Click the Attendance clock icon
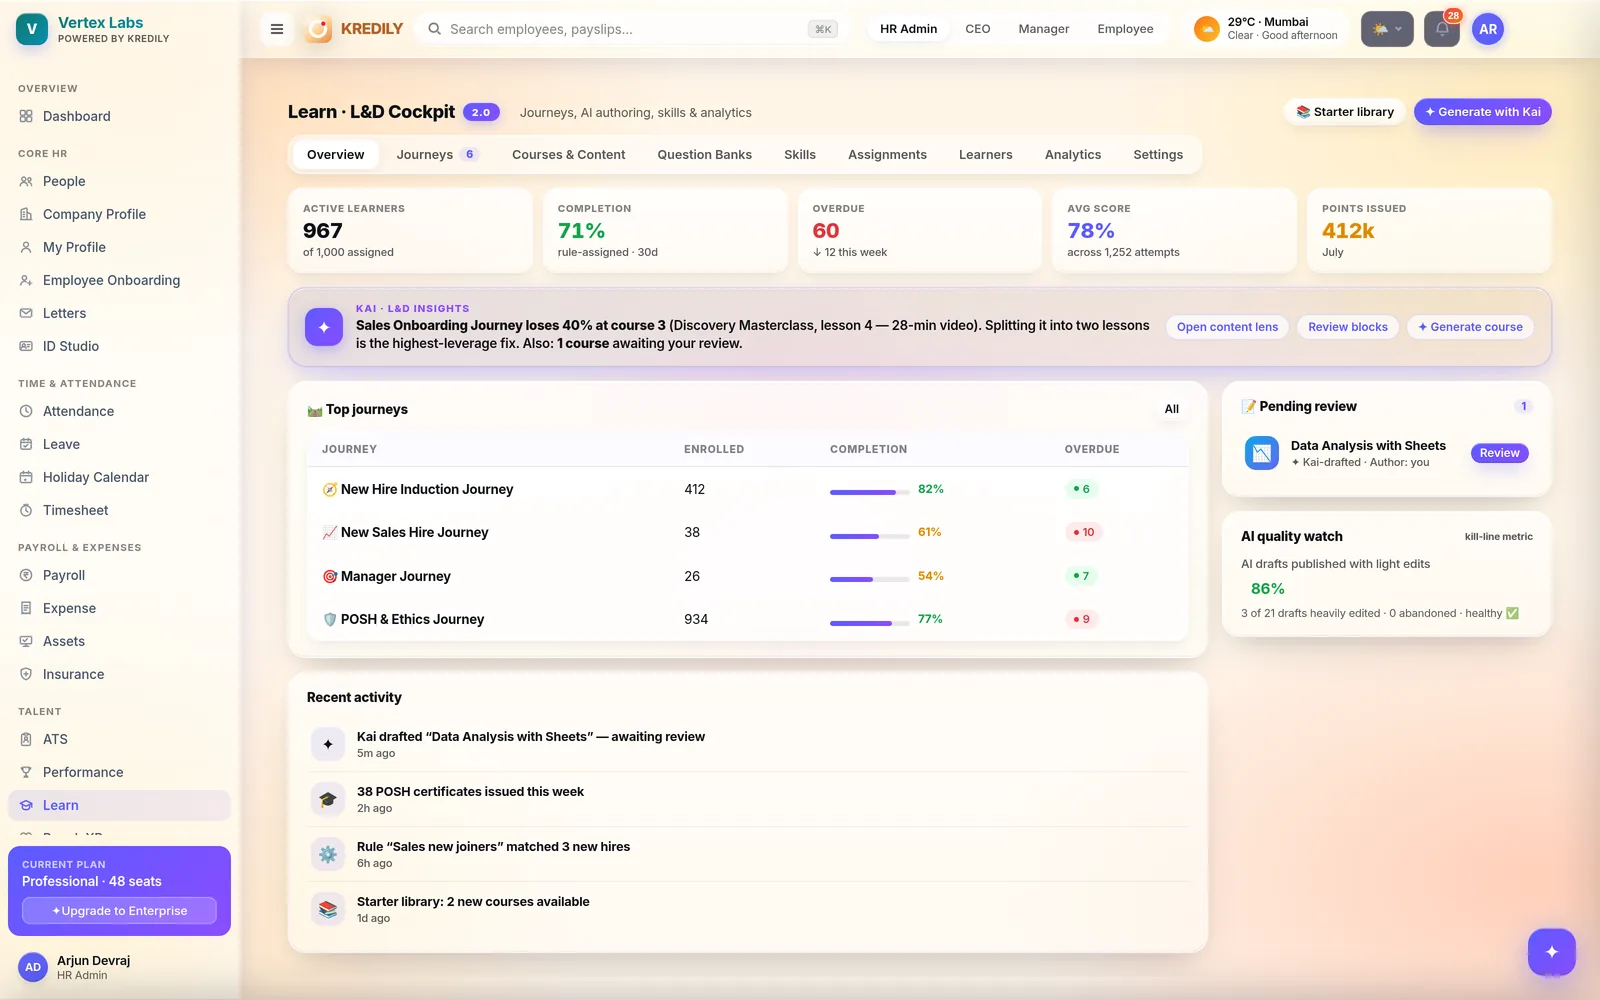This screenshot has height=1000, width=1600. coord(26,411)
